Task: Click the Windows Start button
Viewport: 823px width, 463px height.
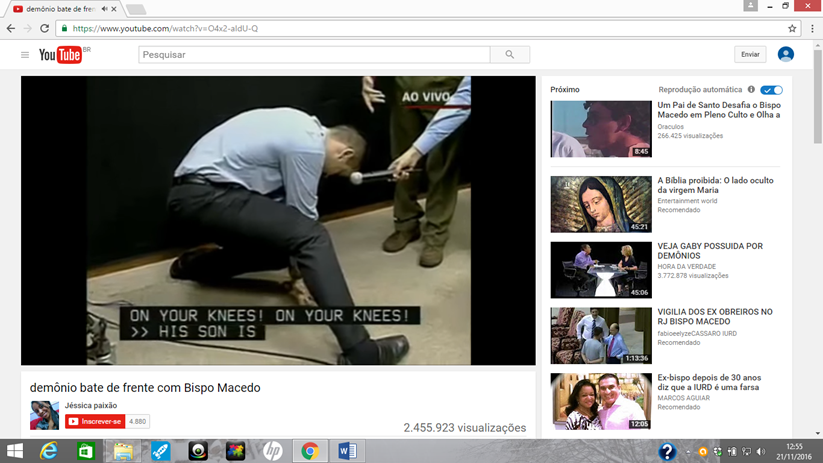Action: (15, 451)
